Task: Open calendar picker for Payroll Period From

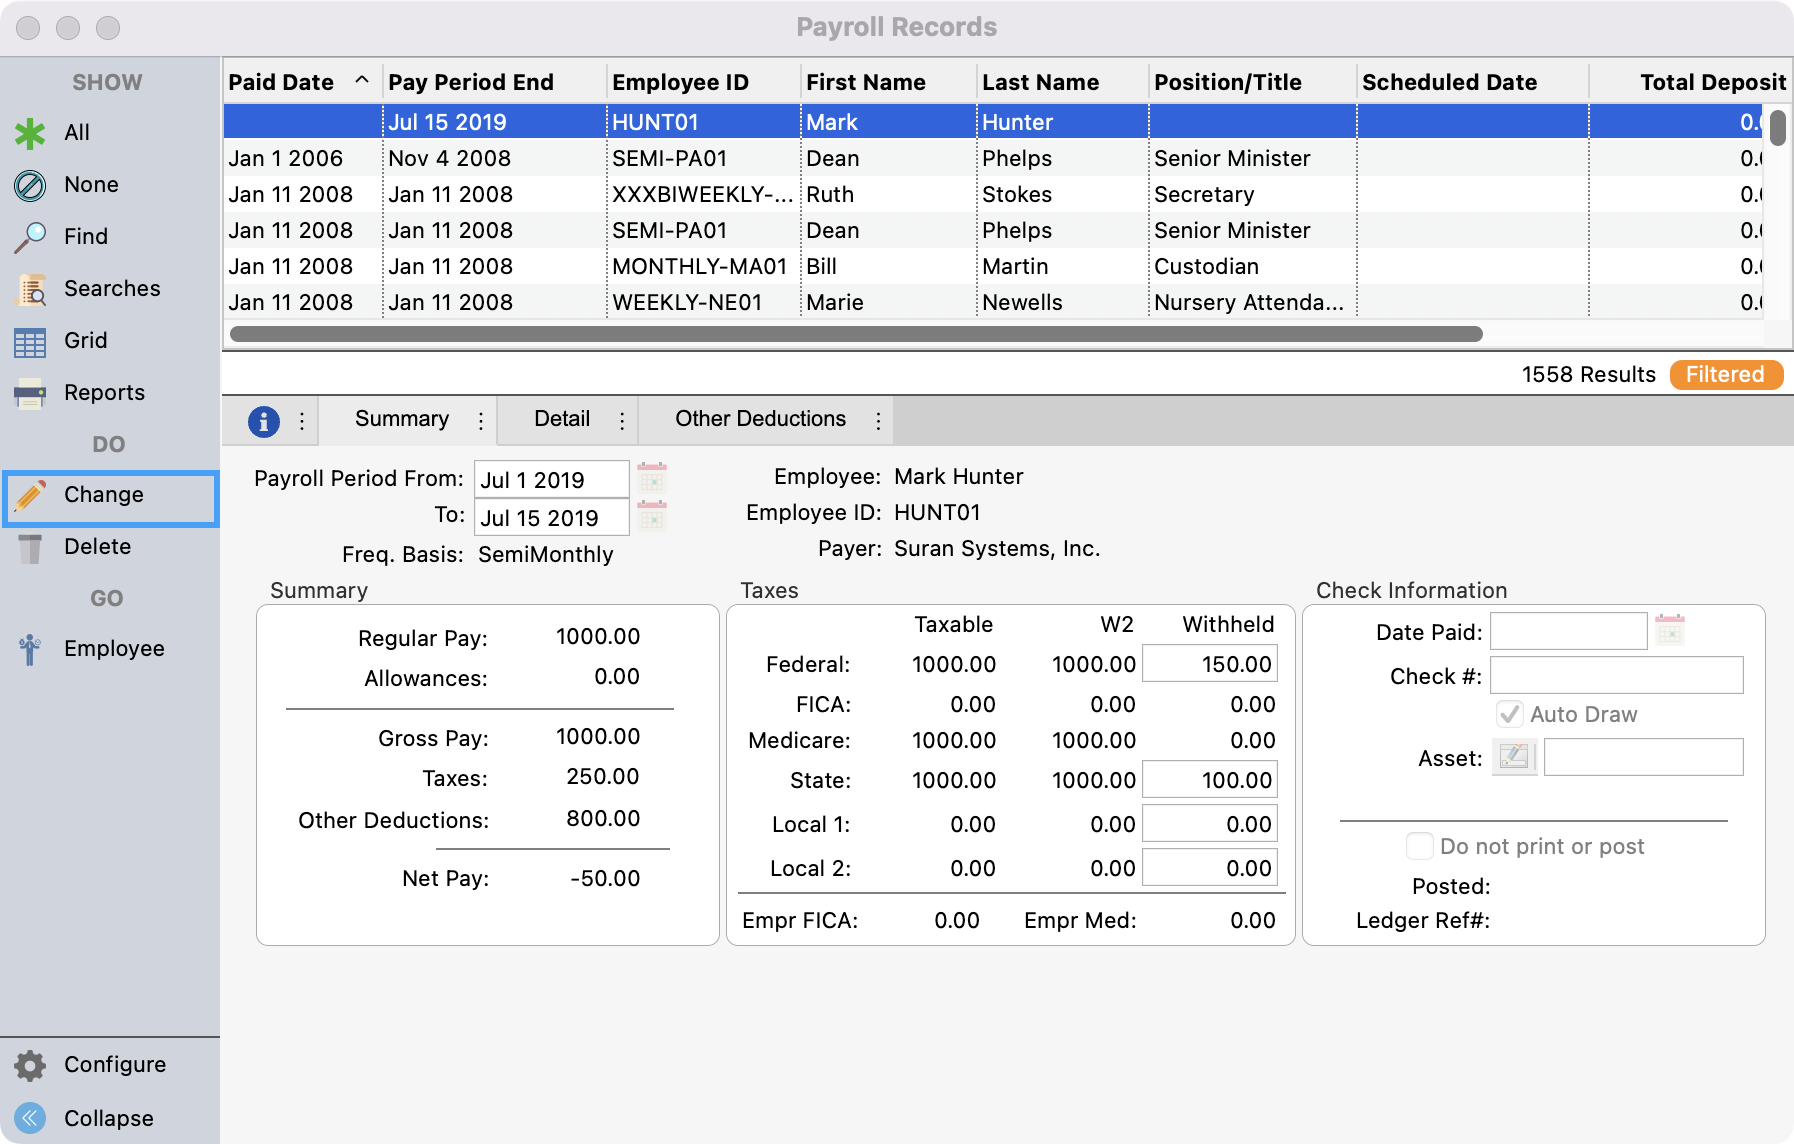Action: tap(652, 478)
